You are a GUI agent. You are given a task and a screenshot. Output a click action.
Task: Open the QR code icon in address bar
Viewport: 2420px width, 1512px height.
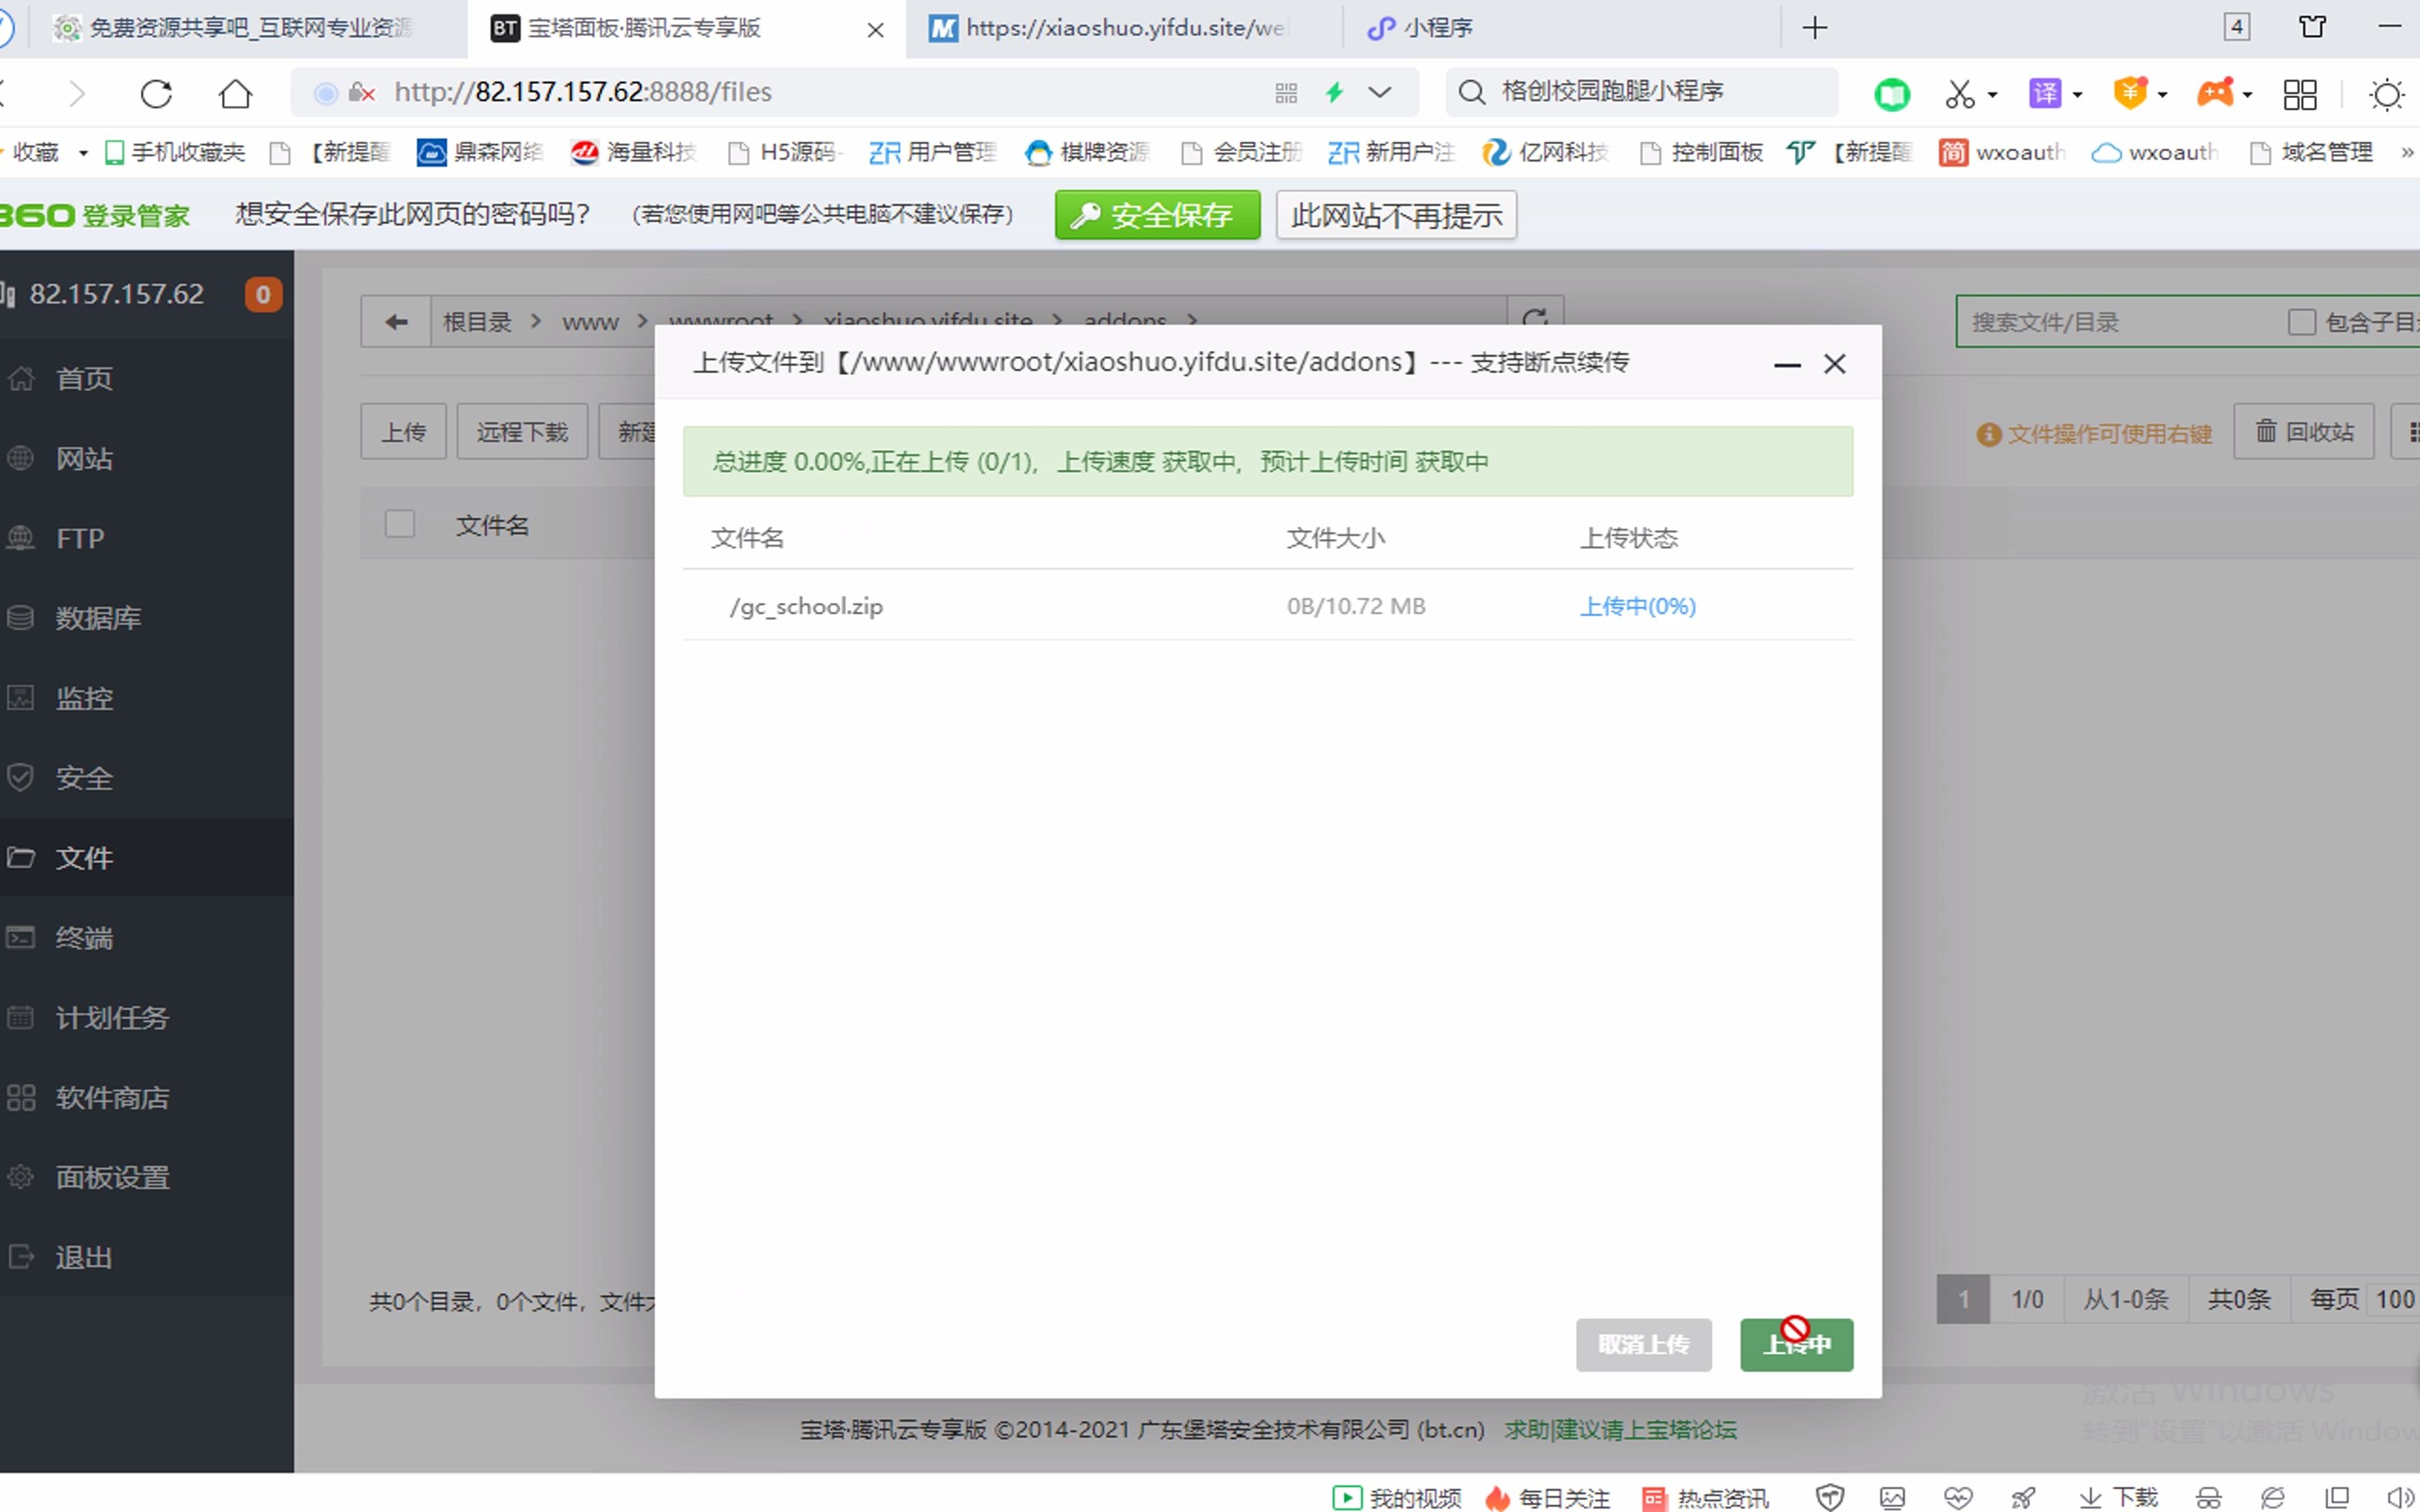[x=1286, y=93]
